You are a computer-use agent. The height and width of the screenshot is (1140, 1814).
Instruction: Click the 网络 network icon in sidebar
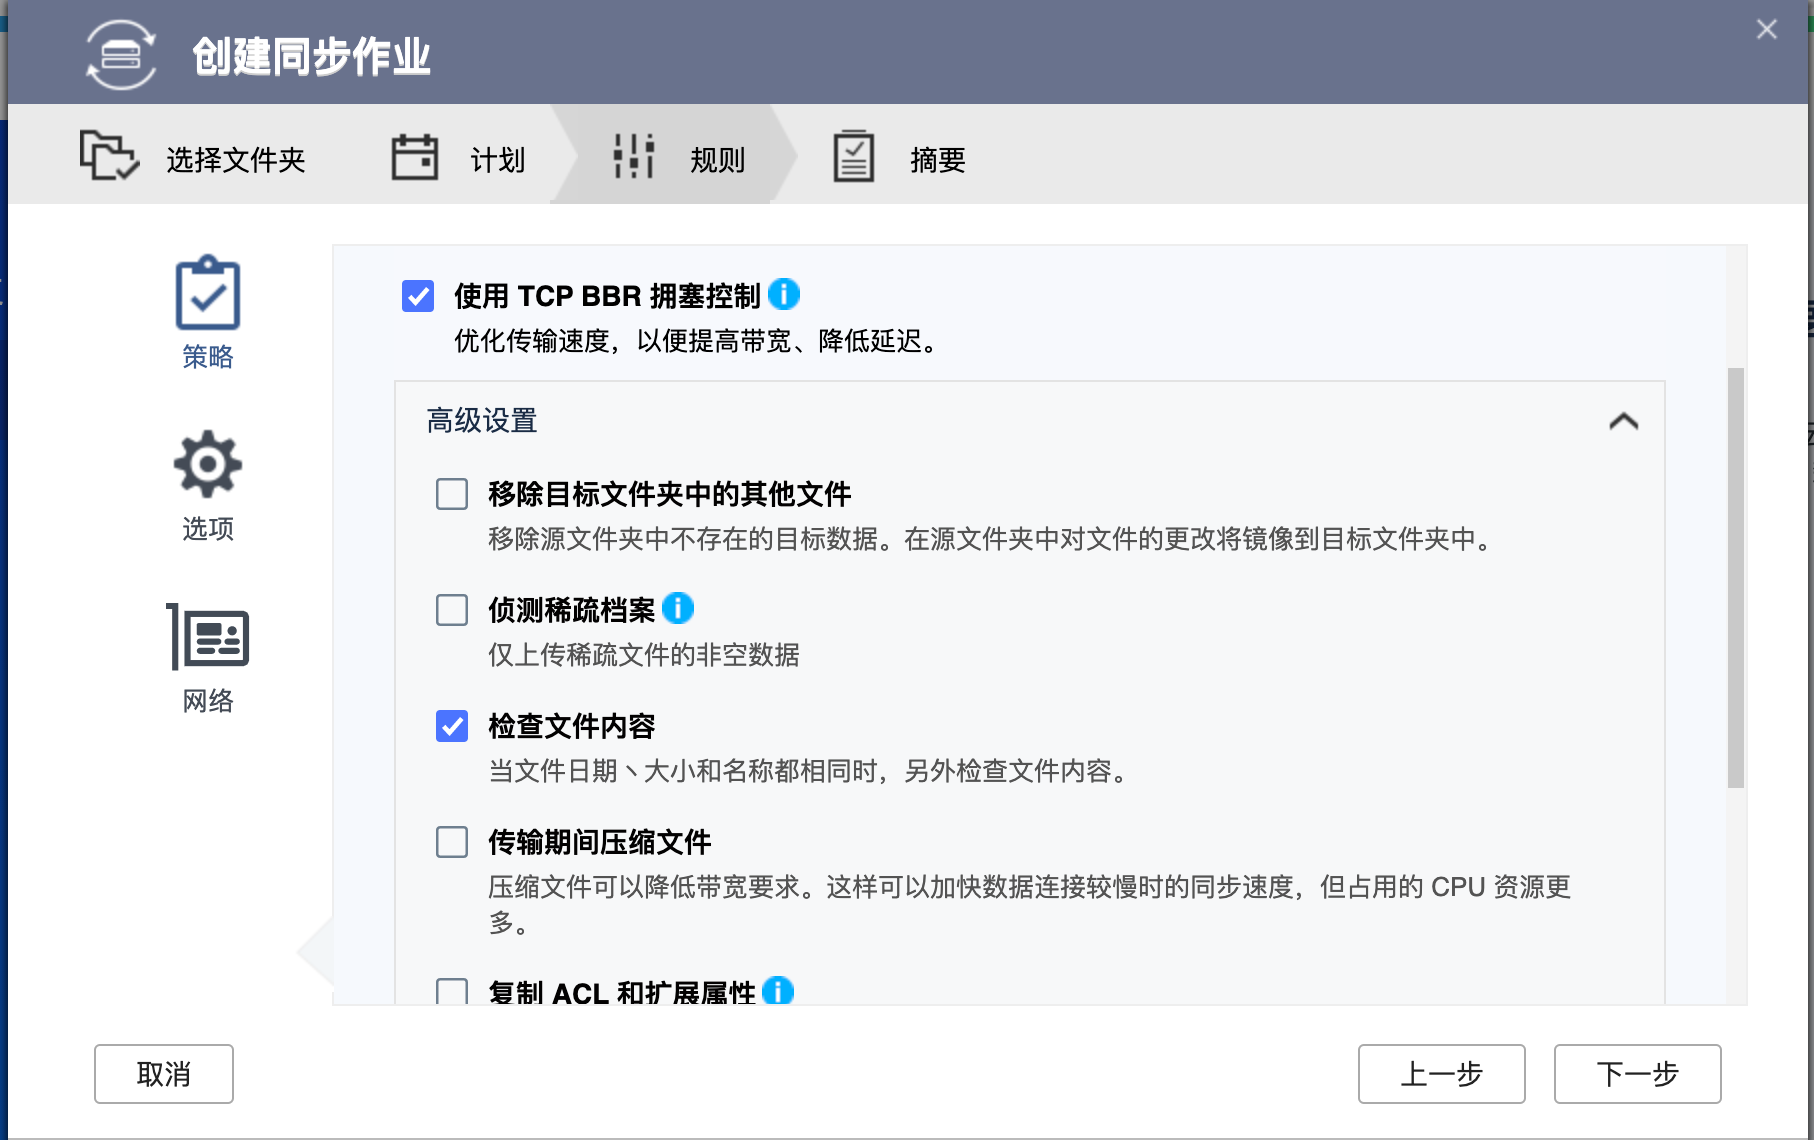[207, 635]
